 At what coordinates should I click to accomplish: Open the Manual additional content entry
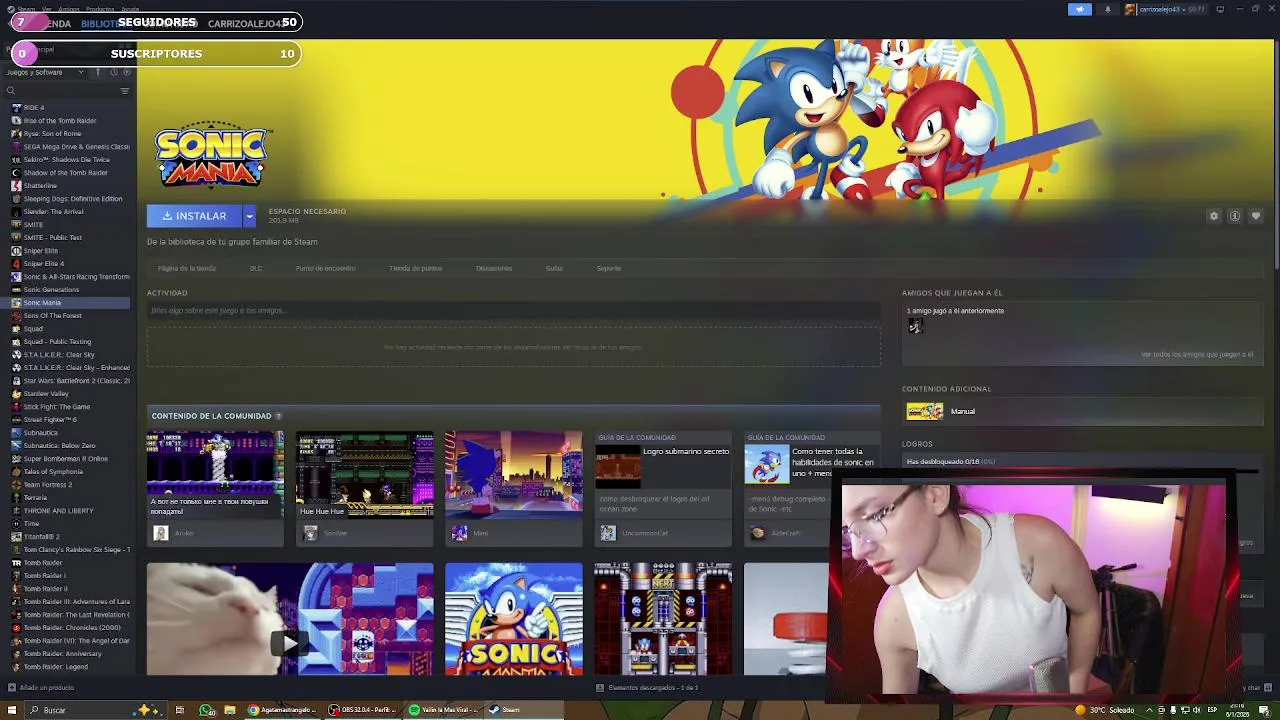tap(1084, 411)
